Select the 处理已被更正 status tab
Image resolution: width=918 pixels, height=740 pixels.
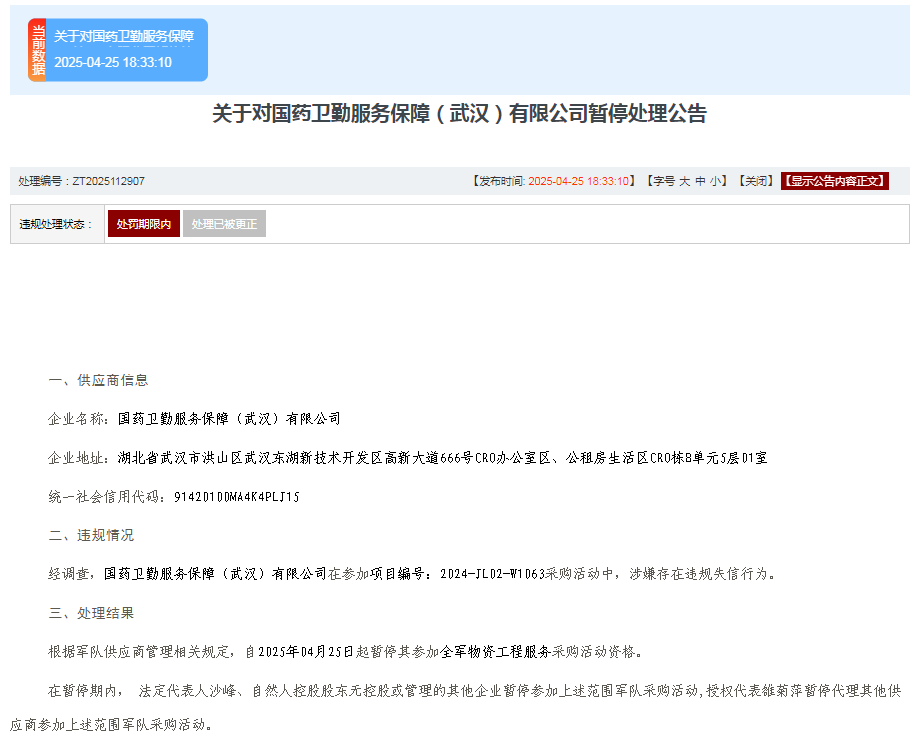click(x=224, y=224)
